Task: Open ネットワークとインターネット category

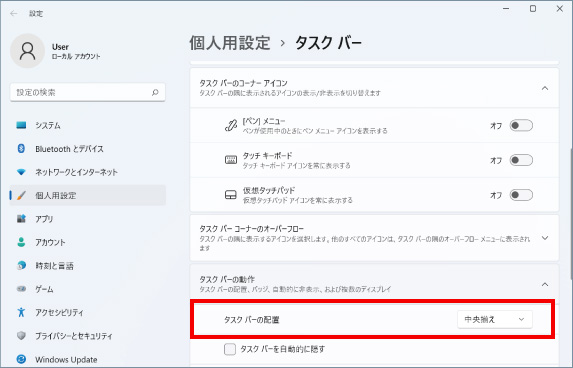Action: coord(88,172)
